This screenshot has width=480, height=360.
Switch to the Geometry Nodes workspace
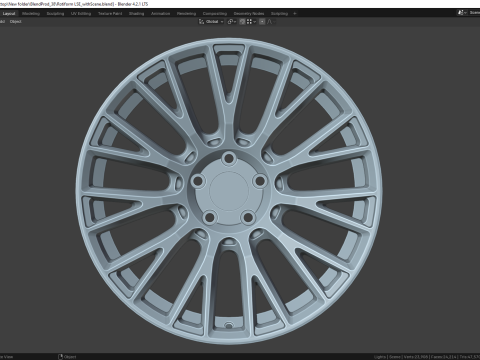[x=249, y=14]
